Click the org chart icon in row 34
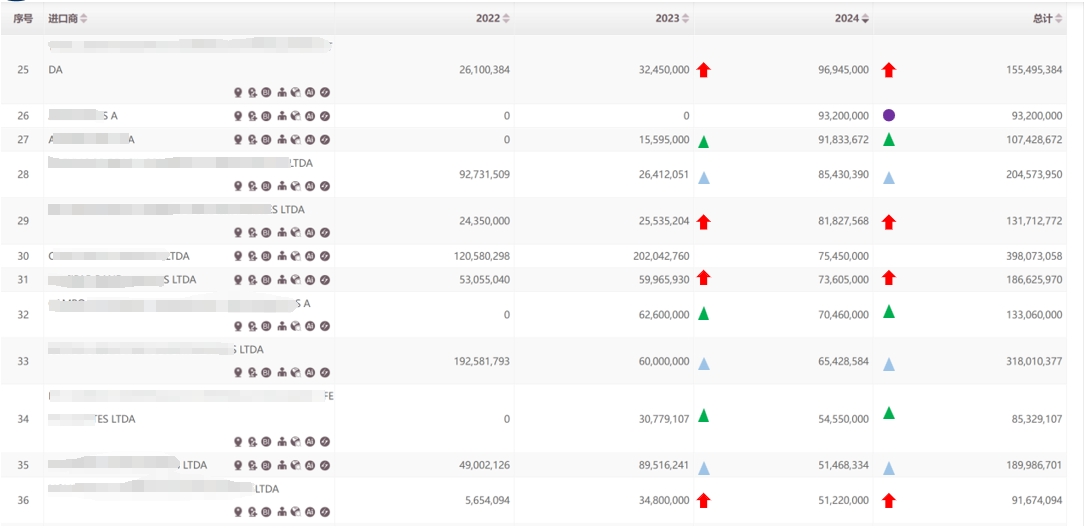Viewport: 1085px width, 532px height. [282, 442]
